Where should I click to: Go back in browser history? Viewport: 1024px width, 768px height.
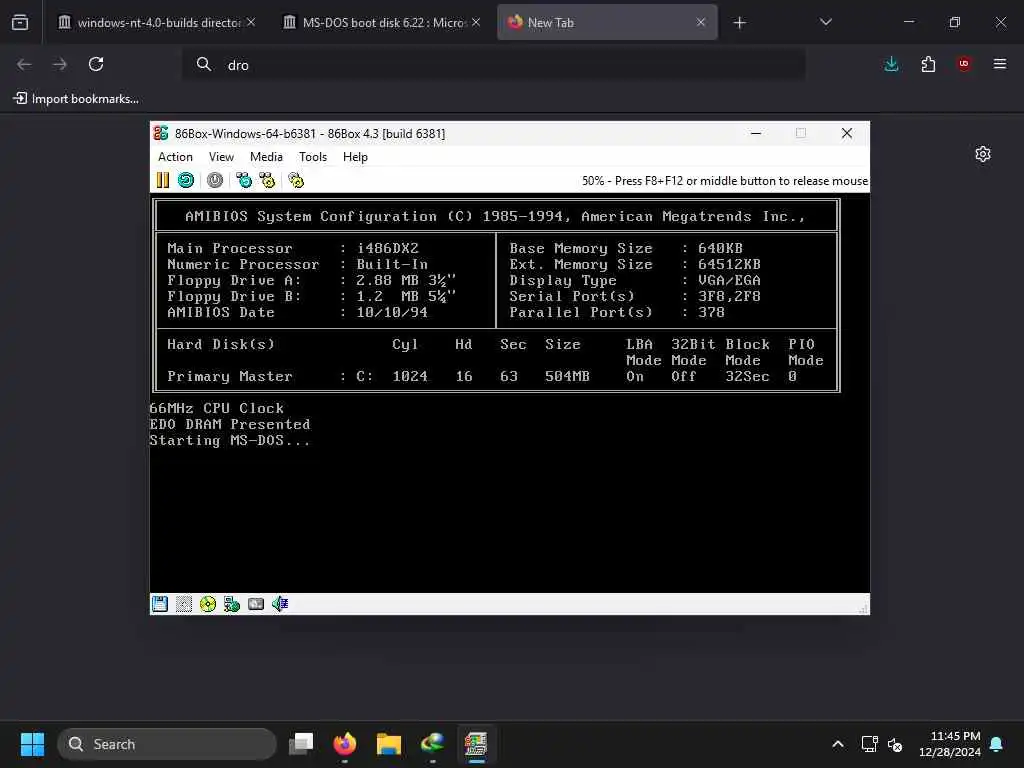pos(24,64)
